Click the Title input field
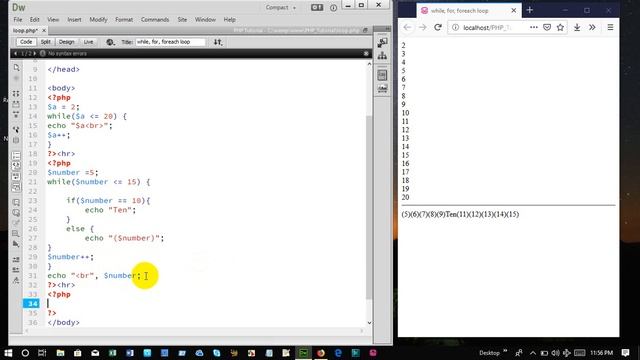 click(x=171, y=42)
